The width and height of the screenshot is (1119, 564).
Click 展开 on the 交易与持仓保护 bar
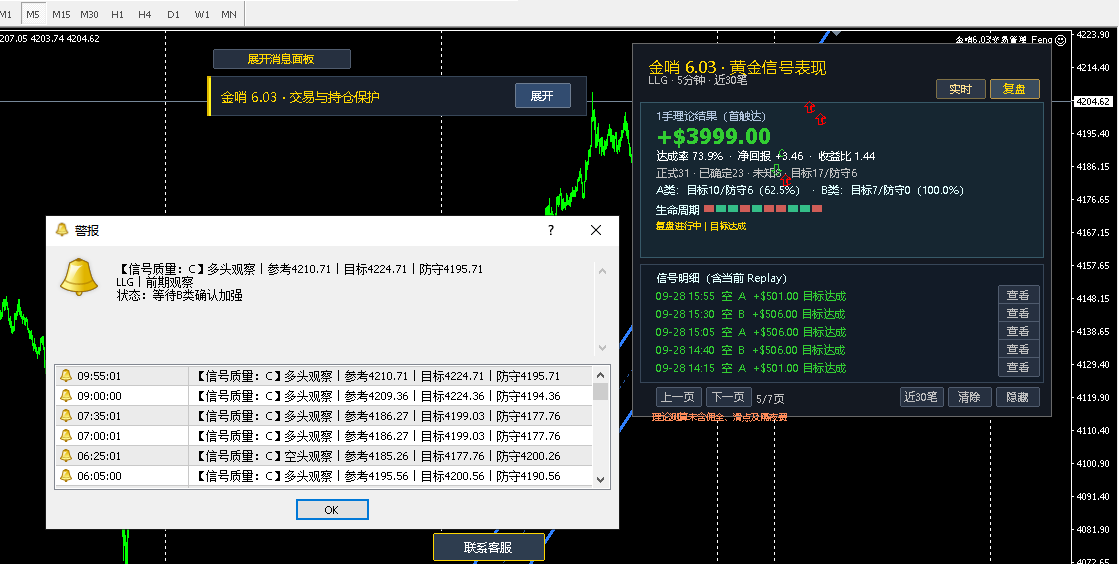542,96
